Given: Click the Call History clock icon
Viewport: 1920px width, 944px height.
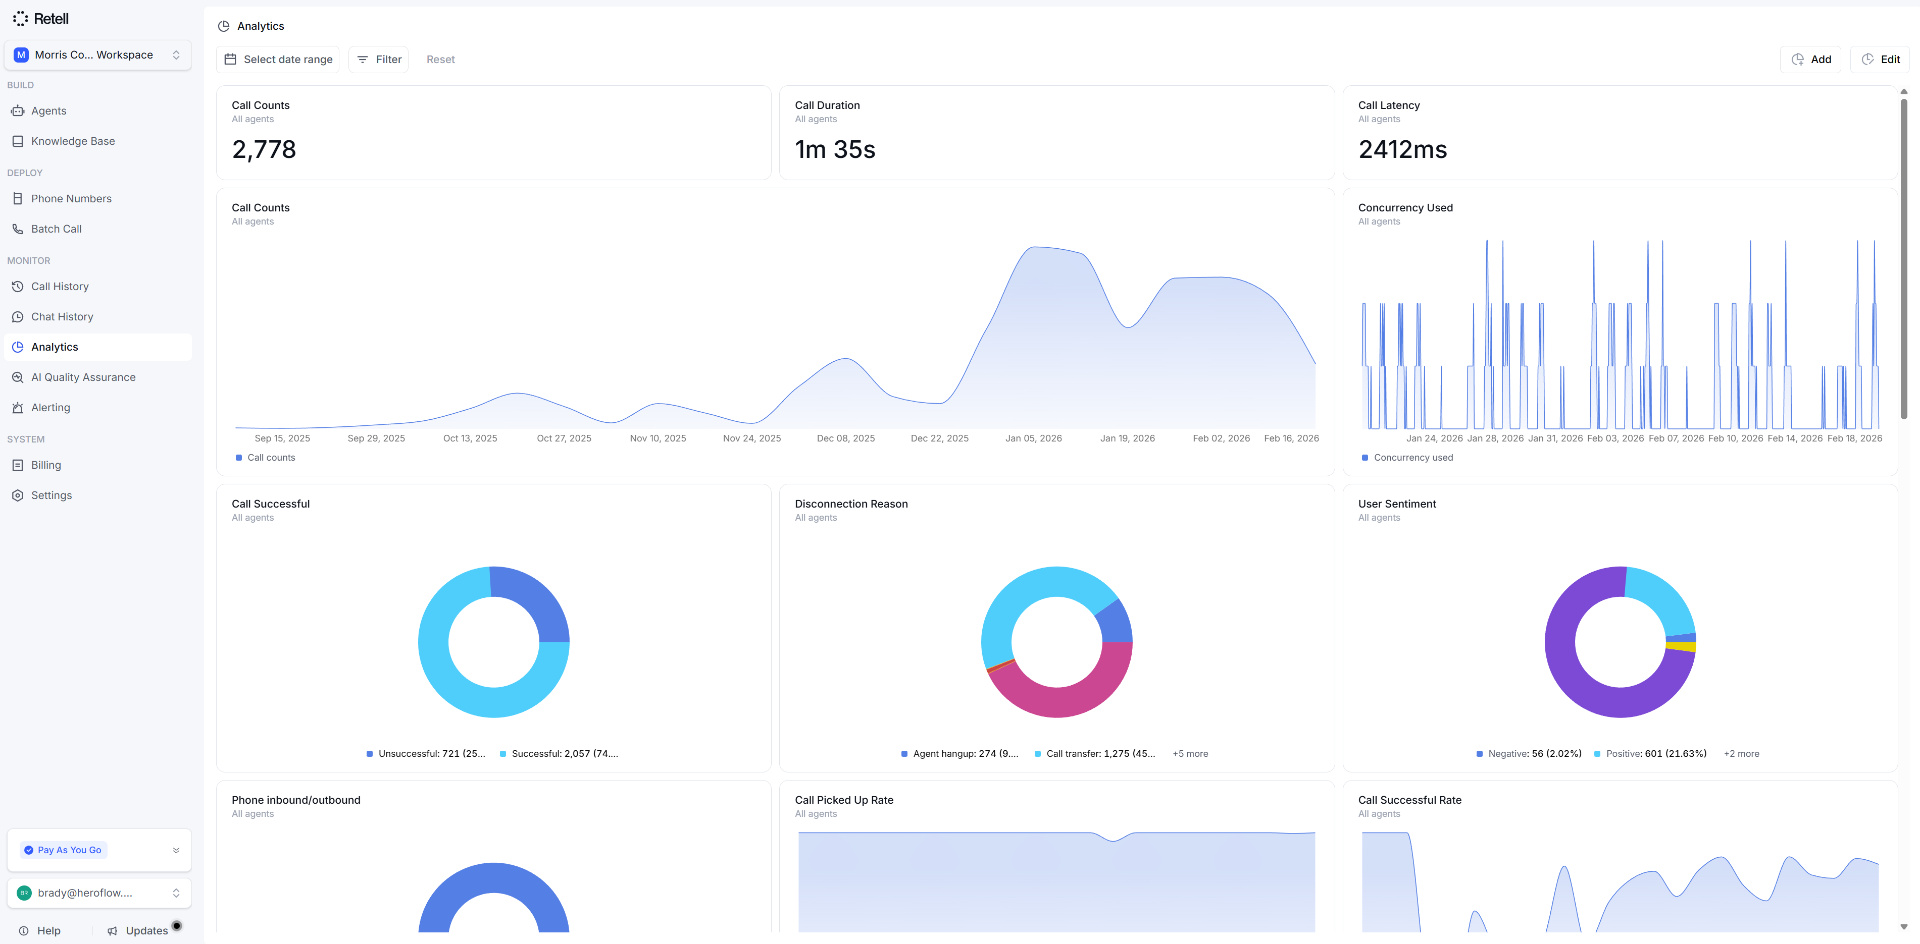Looking at the screenshot, I should coord(18,287).
